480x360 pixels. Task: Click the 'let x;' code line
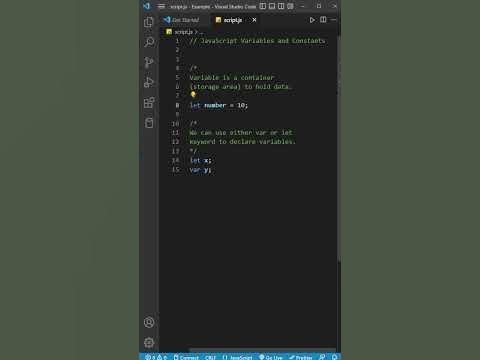pos(200,160)
